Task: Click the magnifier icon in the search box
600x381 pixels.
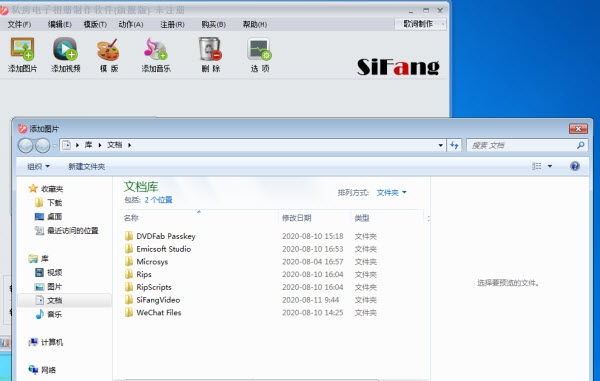Action: point(580,145)
